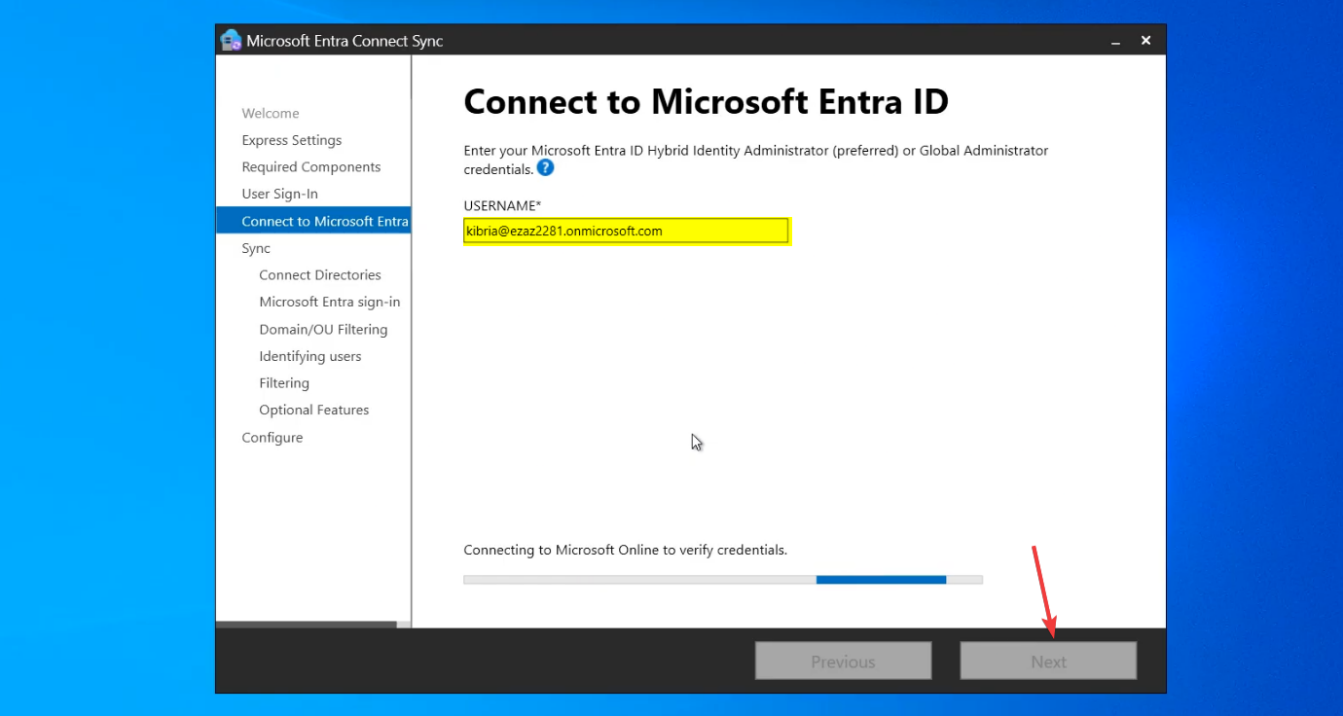Screen dimensions: 1343x716
Task: Open Required Components step
Action: point(311,167)
